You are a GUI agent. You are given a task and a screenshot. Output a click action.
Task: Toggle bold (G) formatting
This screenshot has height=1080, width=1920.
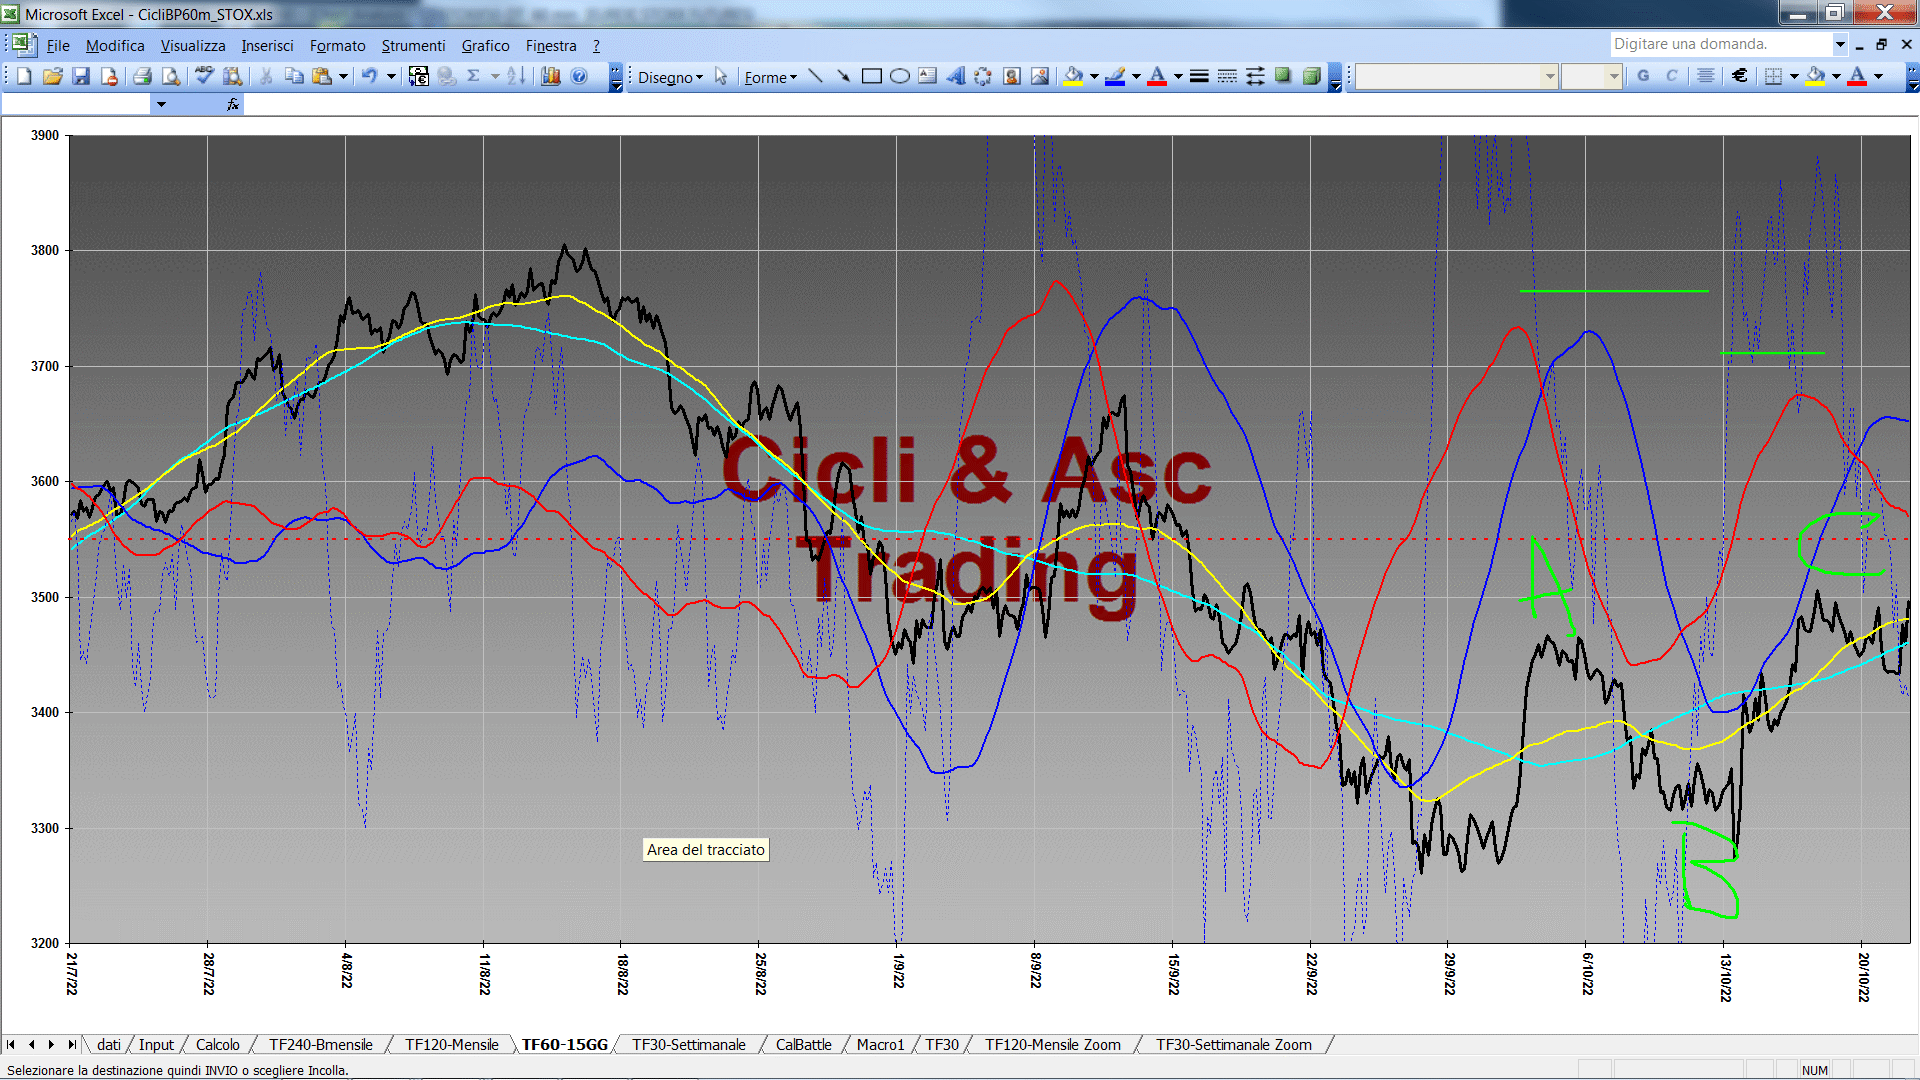pyautogui.click(x=1643, y=76)
